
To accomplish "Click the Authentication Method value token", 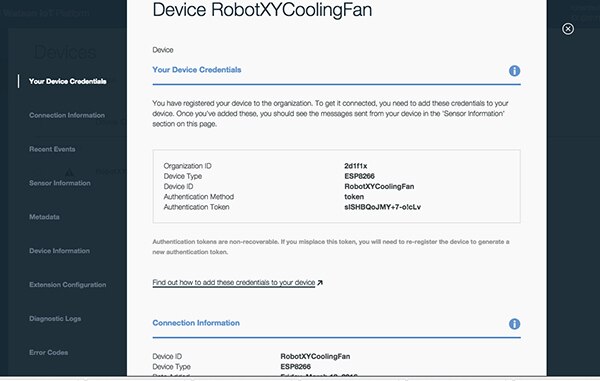I will pyautogui.click(x=354, y=197).
